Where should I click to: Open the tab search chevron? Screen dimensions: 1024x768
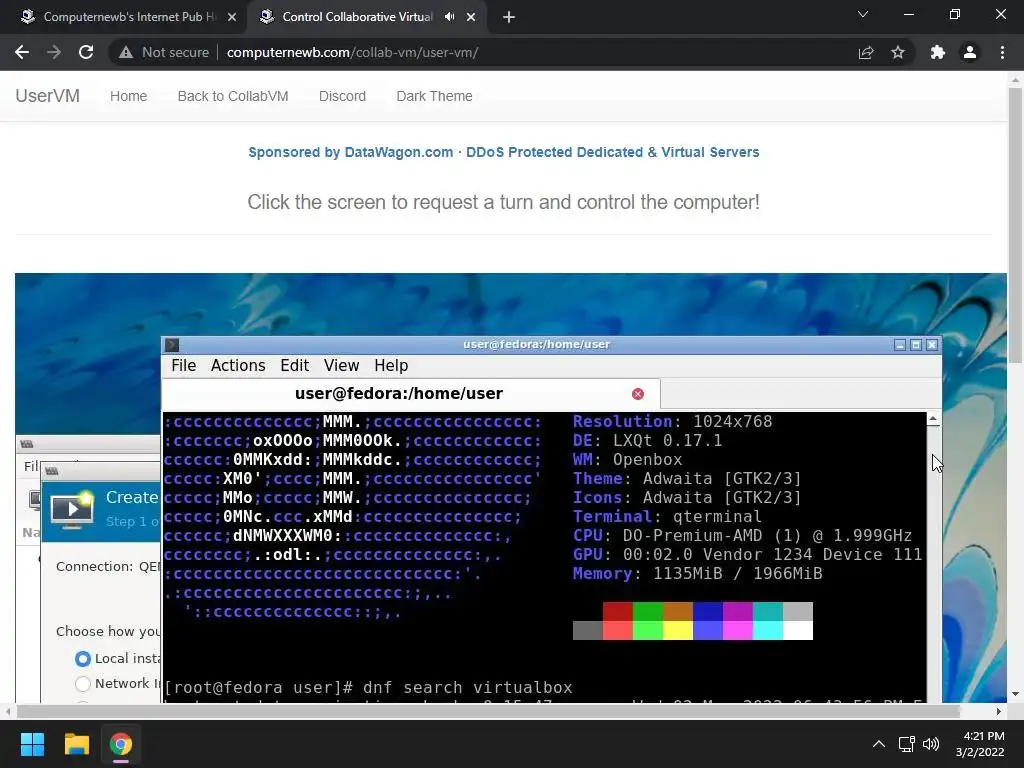pyautogui.click(x=863, y=14)
